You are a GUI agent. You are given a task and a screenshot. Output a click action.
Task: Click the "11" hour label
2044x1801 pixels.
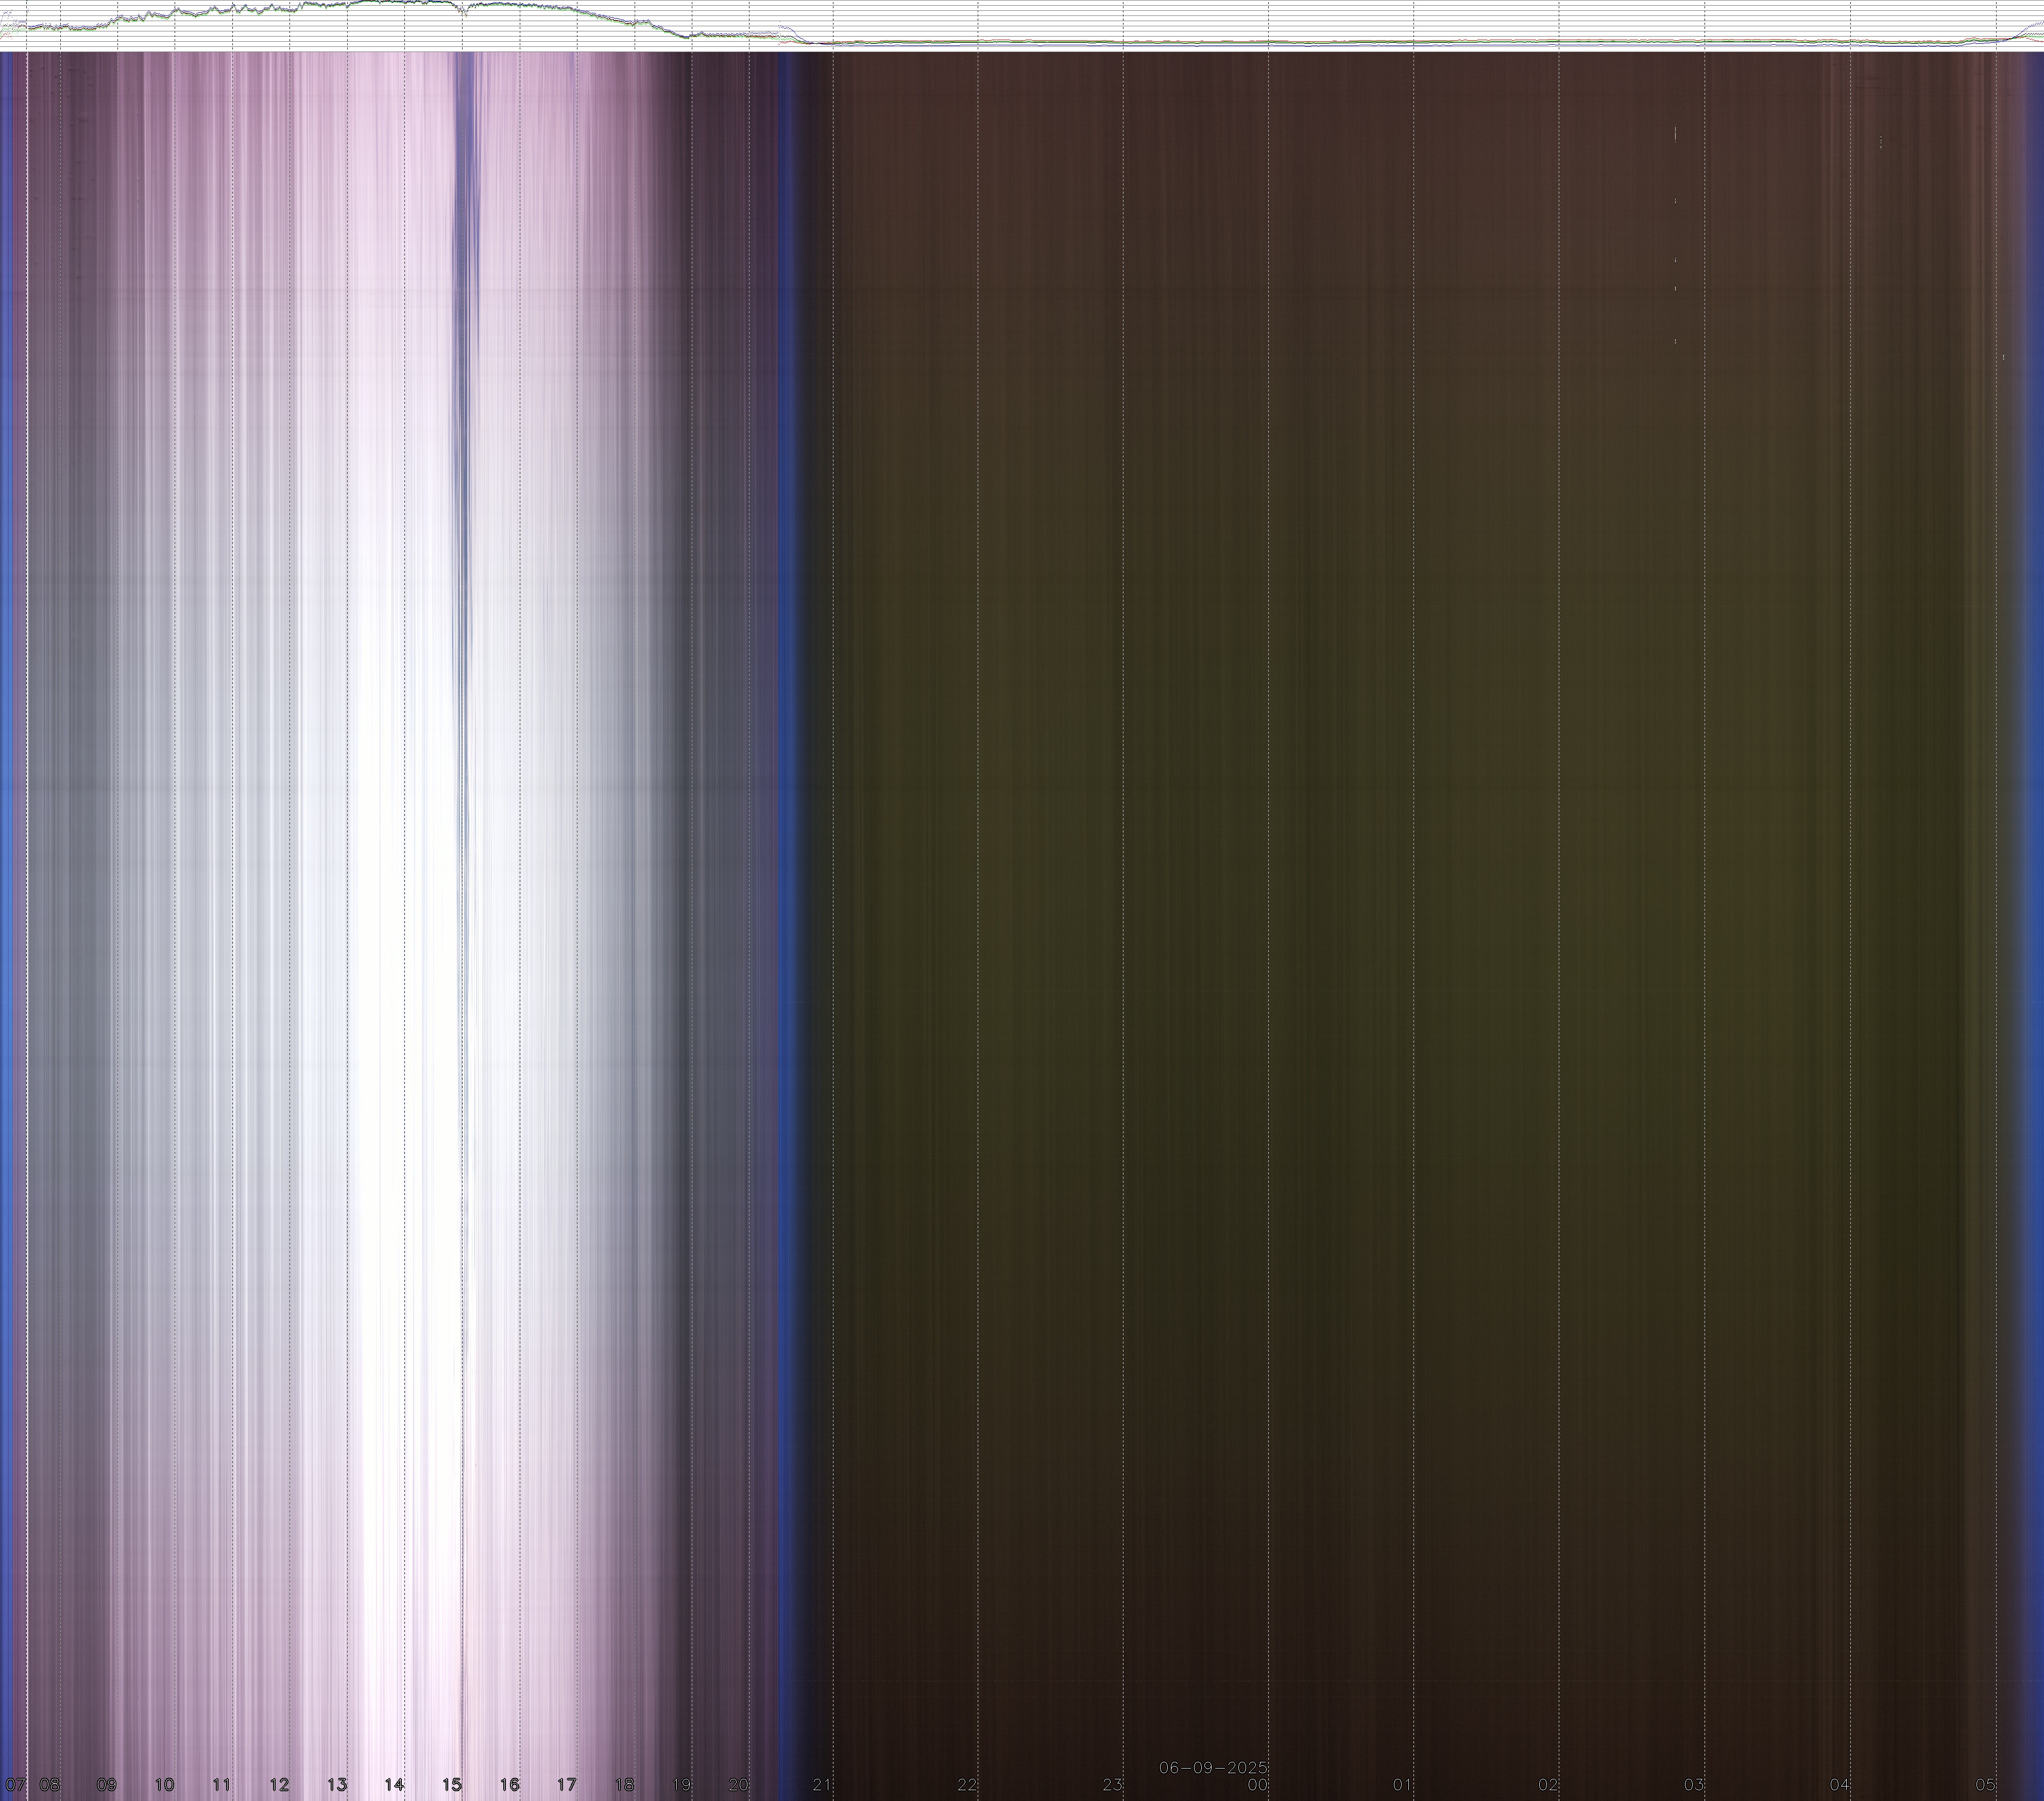click(221, 1784)
